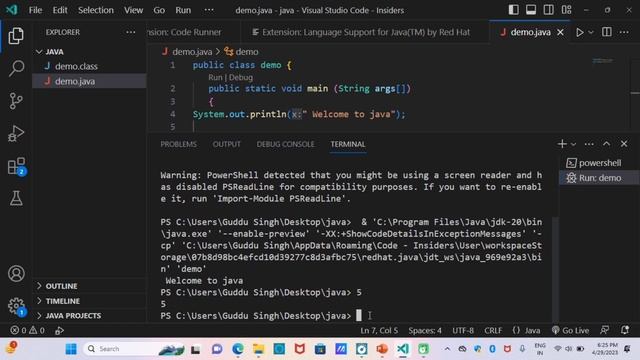The width and height of the screenshot is (640, 360).
Task: Open the Source Control view
Action: [x=16, y=101]
